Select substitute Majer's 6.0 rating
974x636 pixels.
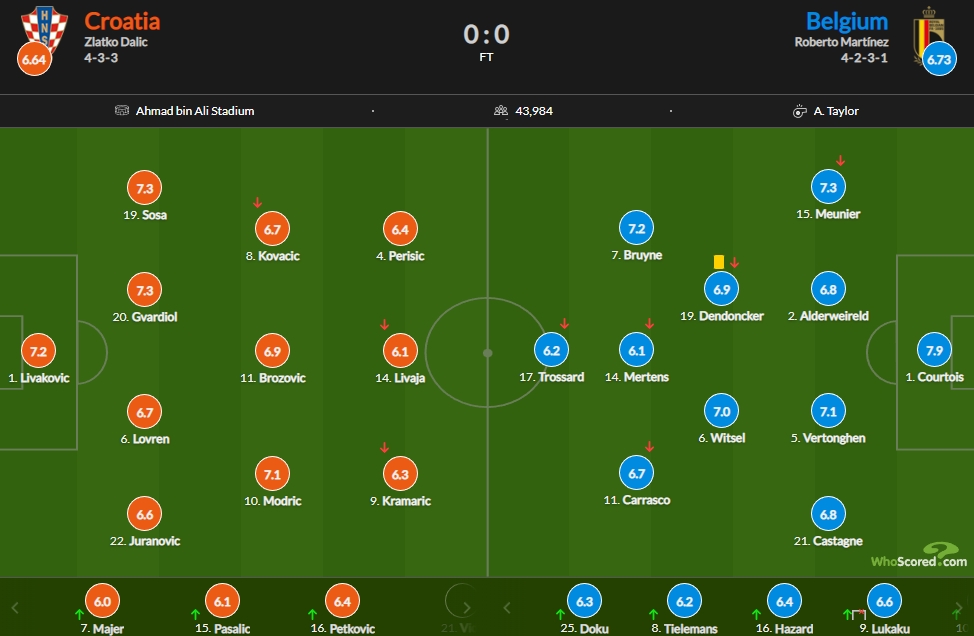[102, 601]
